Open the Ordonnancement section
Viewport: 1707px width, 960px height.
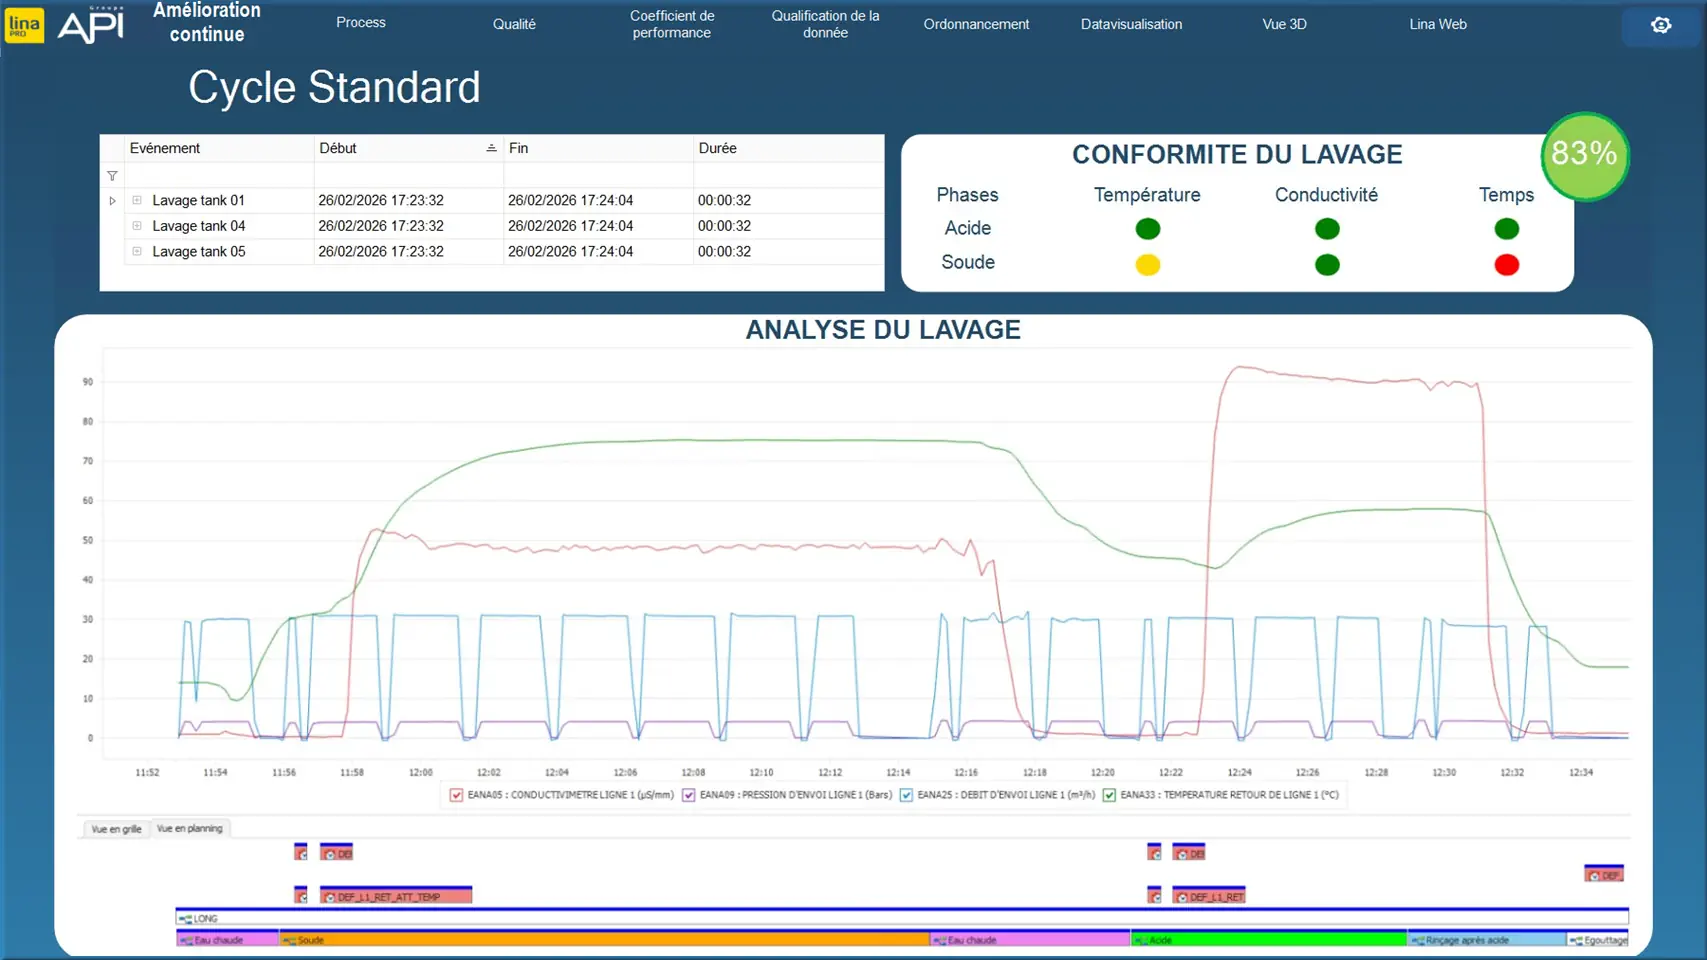tap(975, 24)
